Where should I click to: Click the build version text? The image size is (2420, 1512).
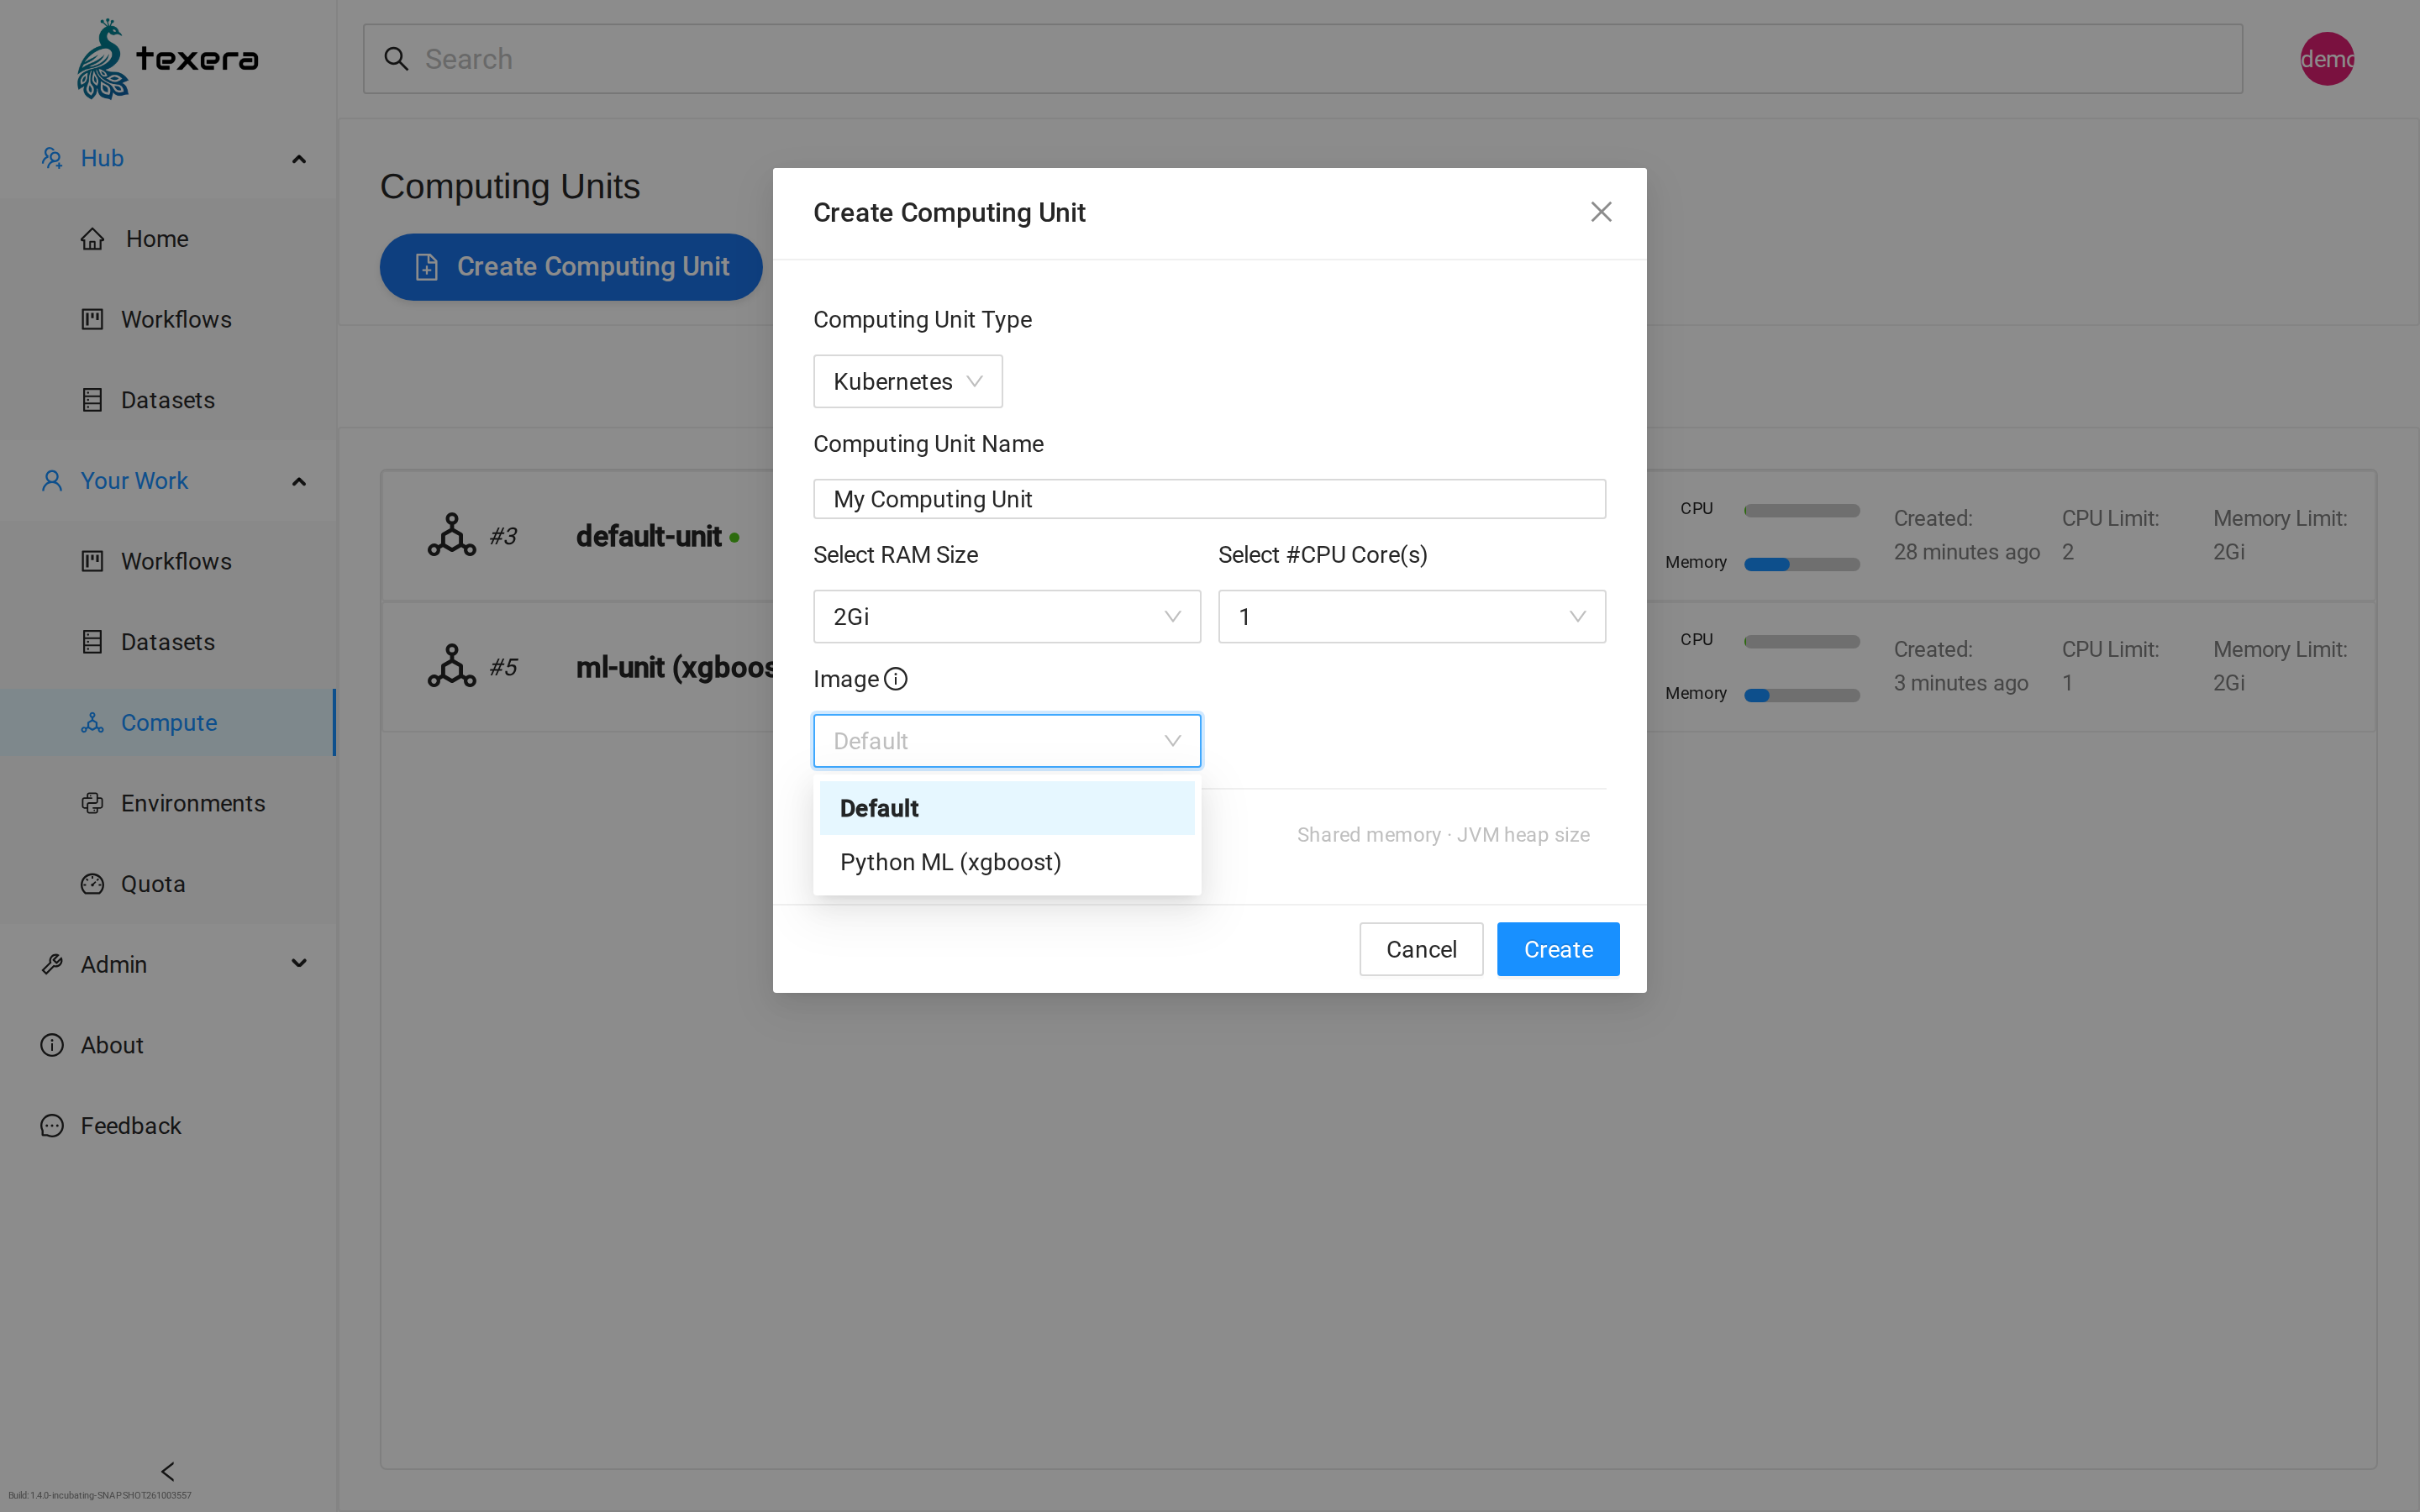[100, 1496]
